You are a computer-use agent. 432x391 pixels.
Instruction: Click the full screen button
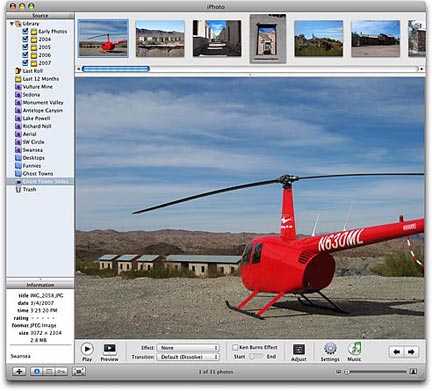(x=79, y=371)
